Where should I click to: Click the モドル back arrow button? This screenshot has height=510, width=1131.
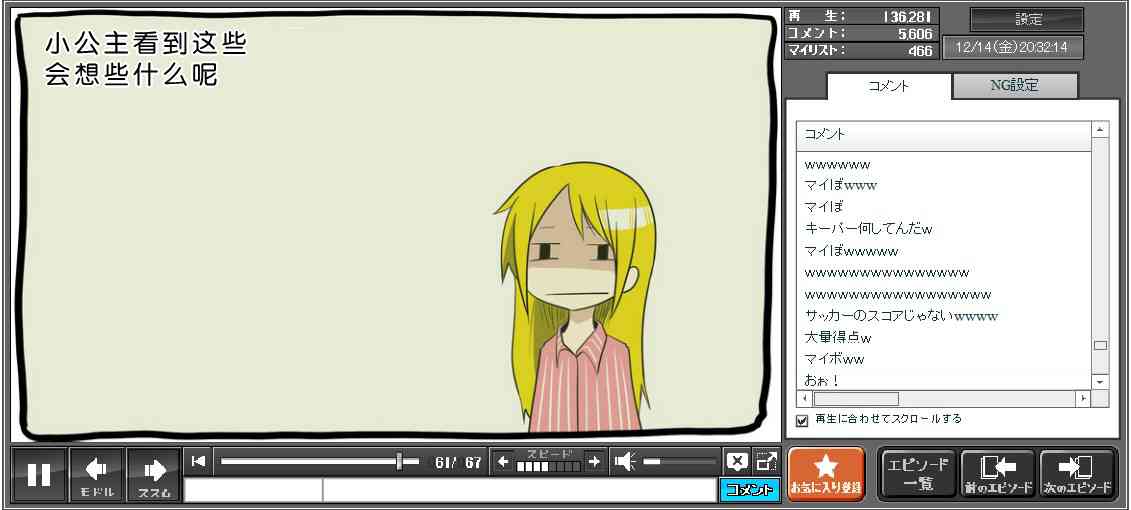click(x=97, y=474)
